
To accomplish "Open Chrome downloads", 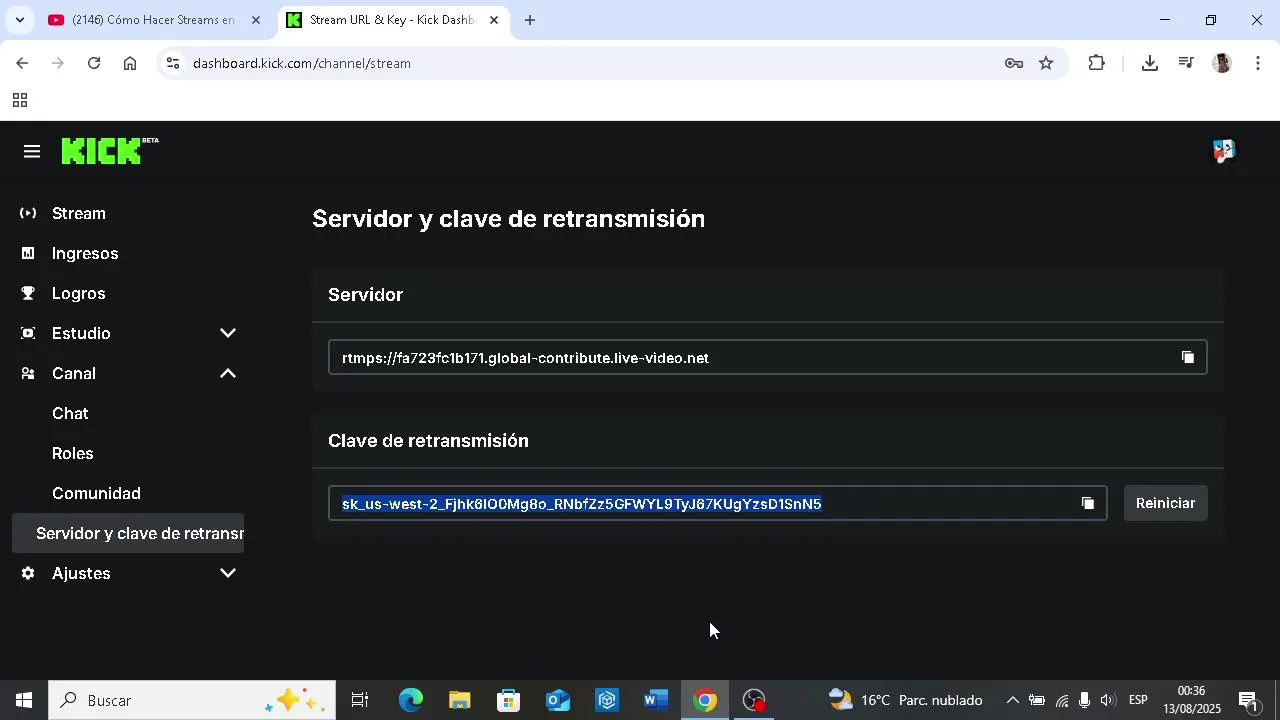I will tap(1150, 63).
